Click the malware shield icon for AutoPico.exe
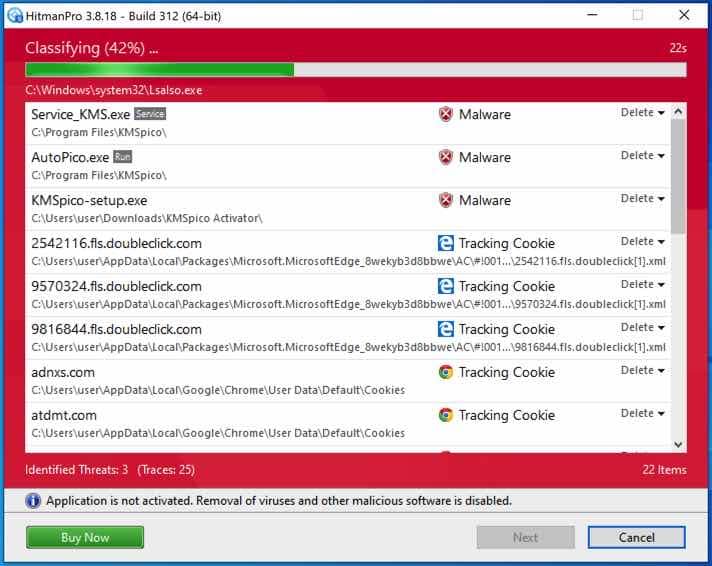 click(446, 157)
